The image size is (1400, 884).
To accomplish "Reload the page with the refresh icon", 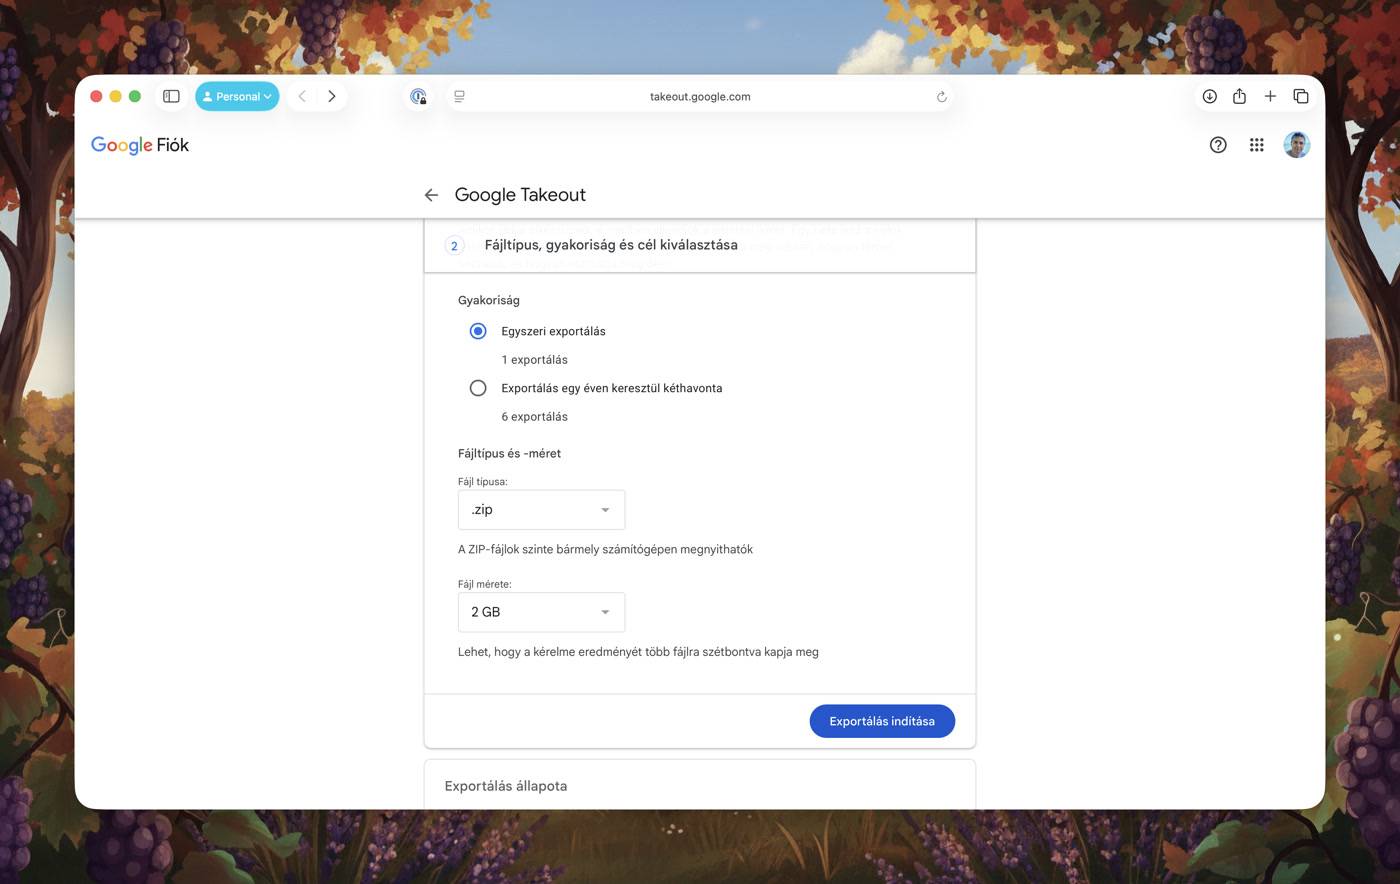I will pyautogui.click(x=941, y=97).
